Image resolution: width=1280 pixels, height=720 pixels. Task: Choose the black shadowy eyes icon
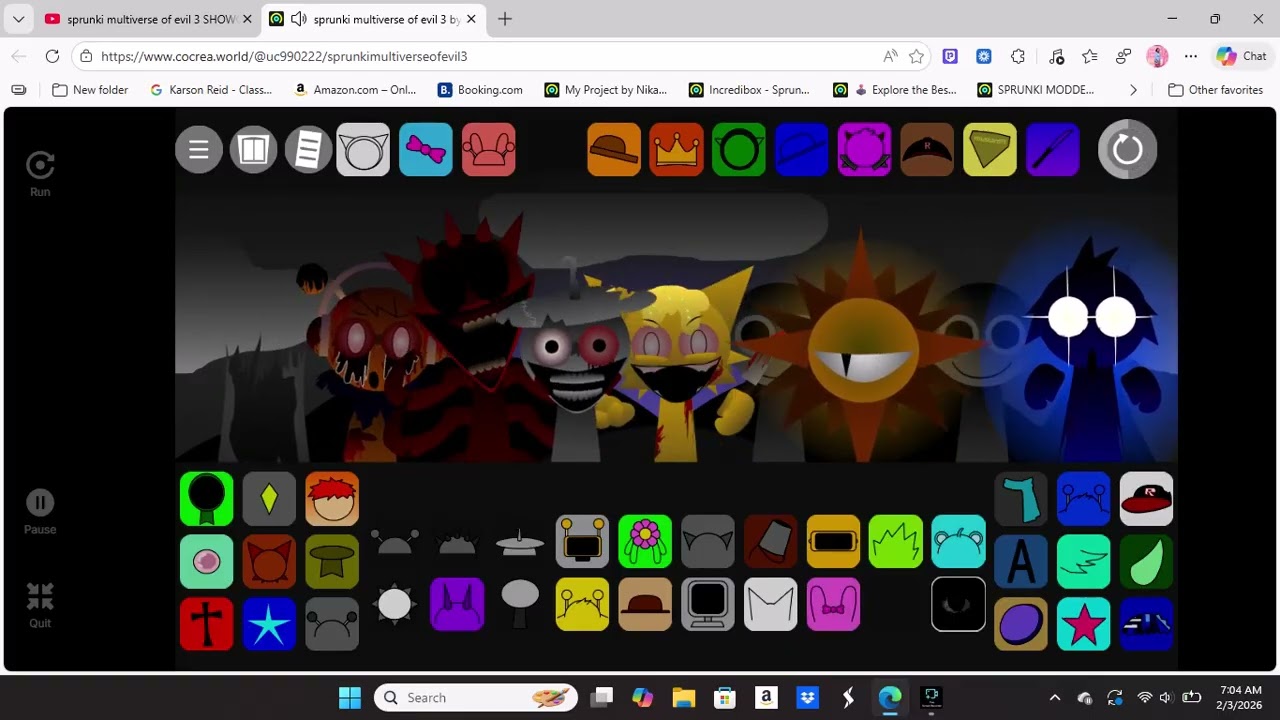(958, 604)
